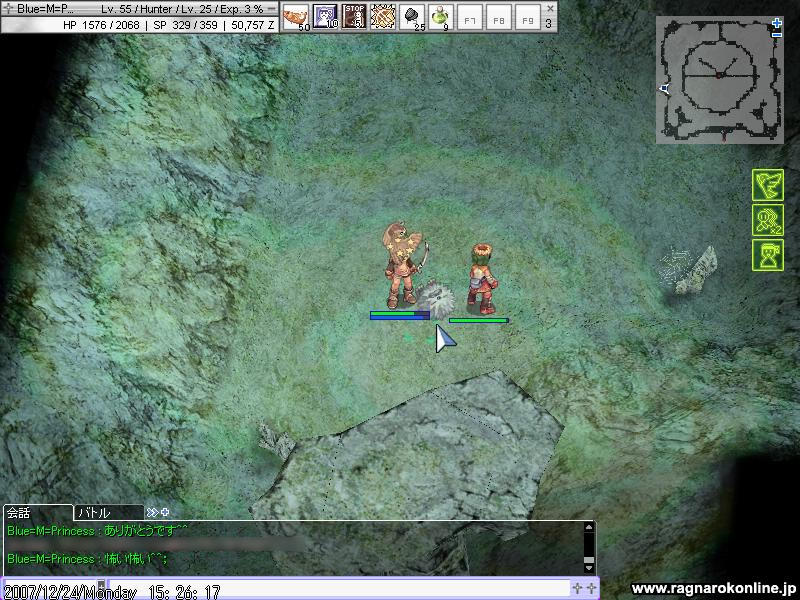Minimize the basic info status window
Screen dimensions: 800x600
(x=272, y=9)
